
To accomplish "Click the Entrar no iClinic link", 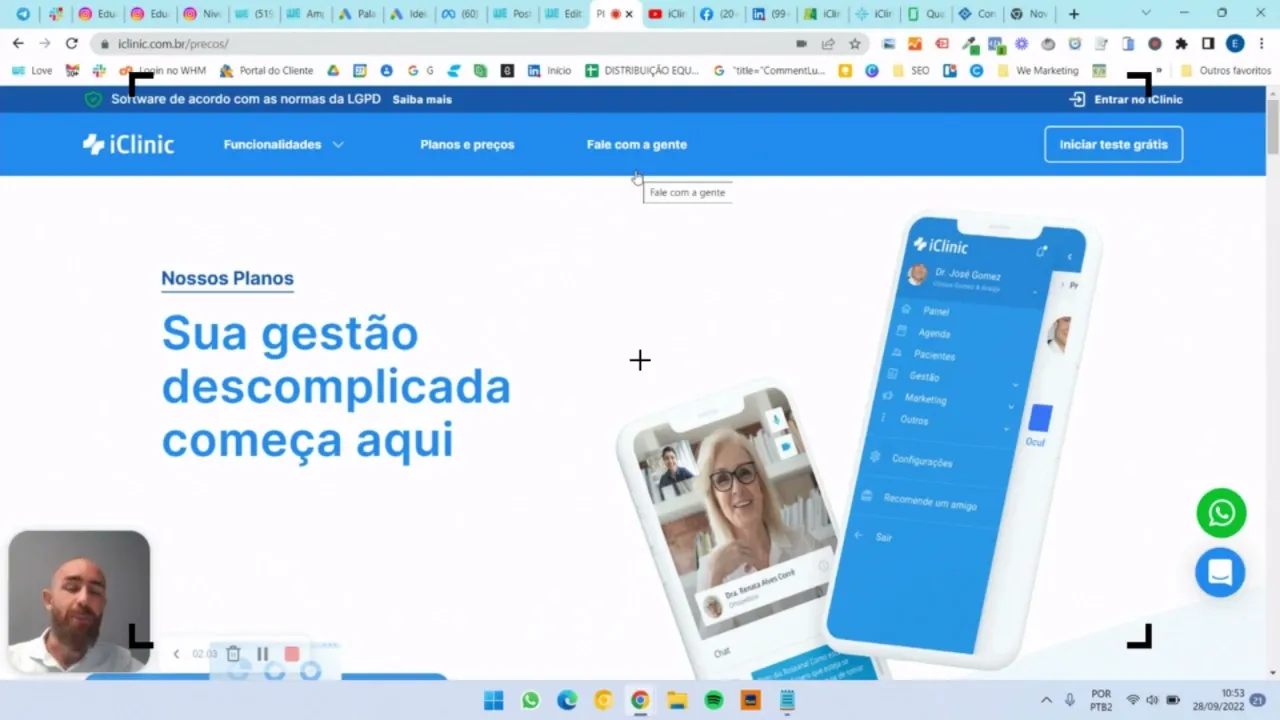I will 1138,99.
